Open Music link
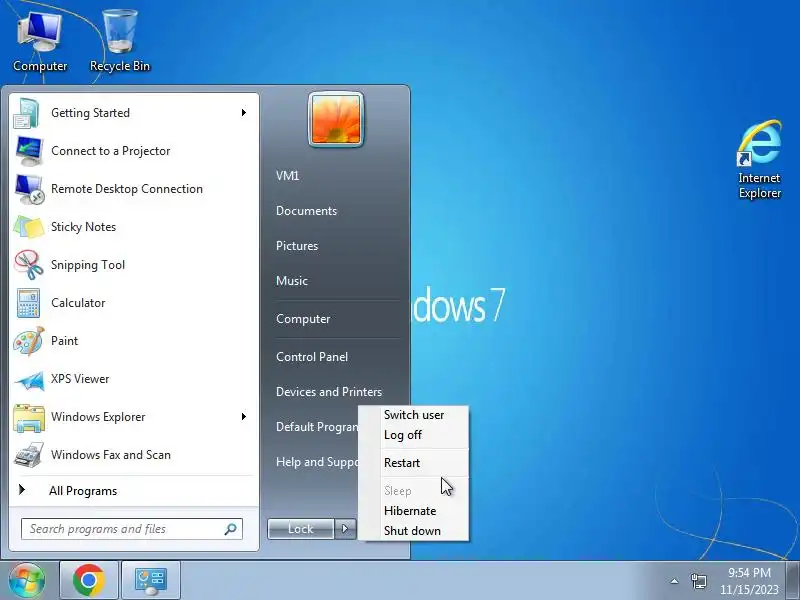 (x=292, y=281)
